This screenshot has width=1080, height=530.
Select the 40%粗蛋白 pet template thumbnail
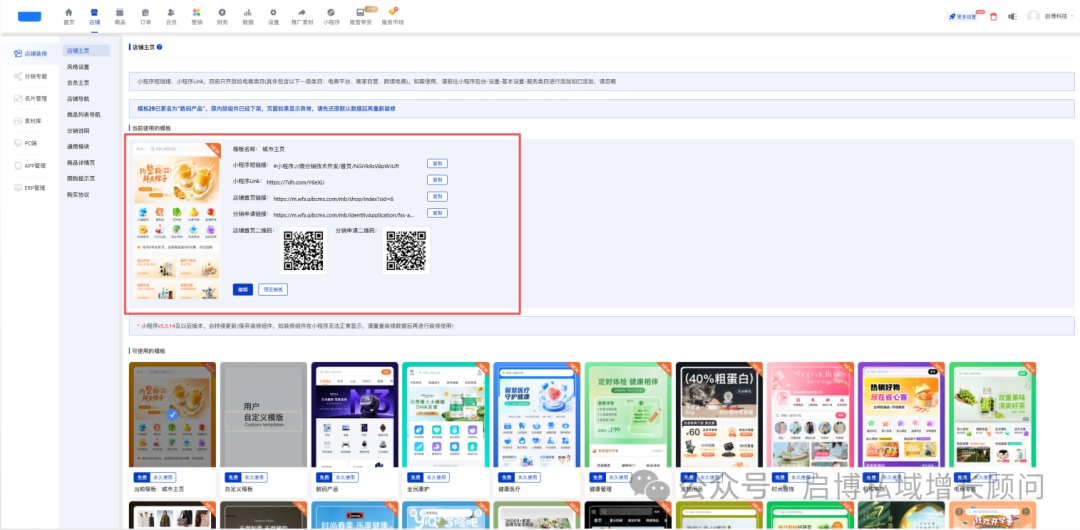pyautogui.click(x=719, y=415)
